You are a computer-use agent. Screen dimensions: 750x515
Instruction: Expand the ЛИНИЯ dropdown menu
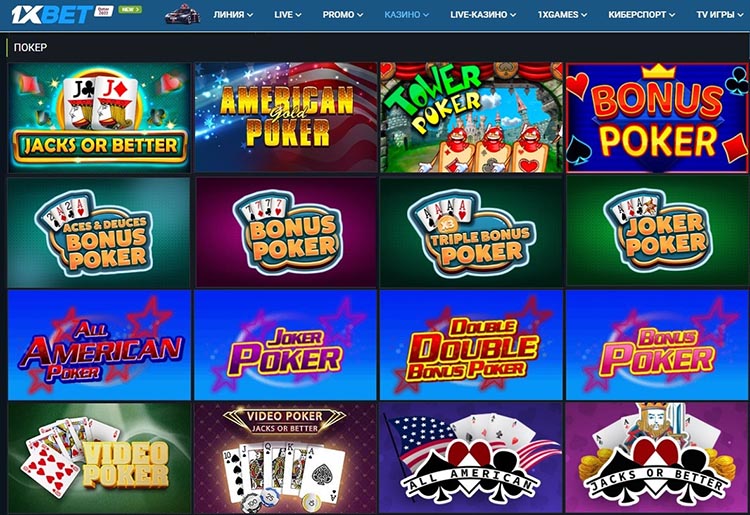coord(233,15)
